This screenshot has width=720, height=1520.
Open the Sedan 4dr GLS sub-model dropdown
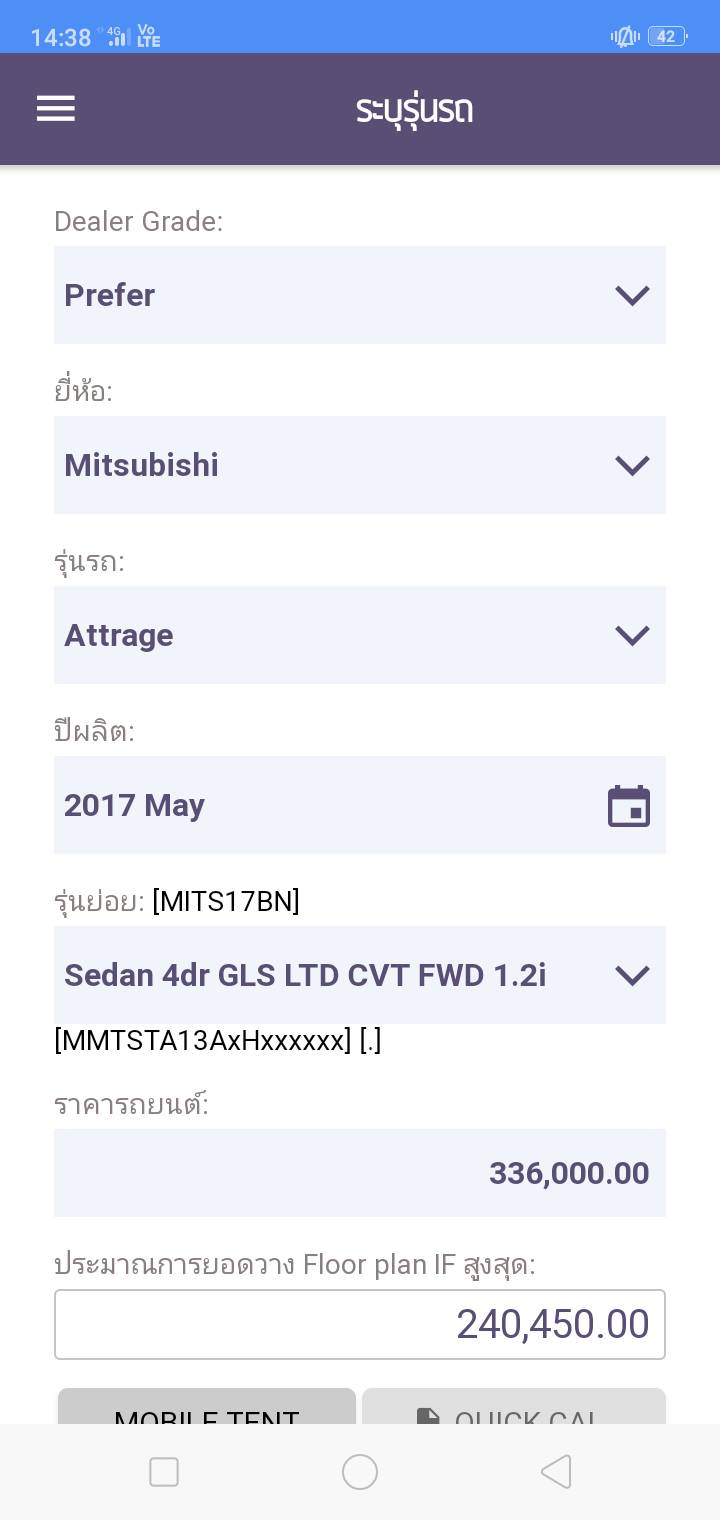click(360, 975)
